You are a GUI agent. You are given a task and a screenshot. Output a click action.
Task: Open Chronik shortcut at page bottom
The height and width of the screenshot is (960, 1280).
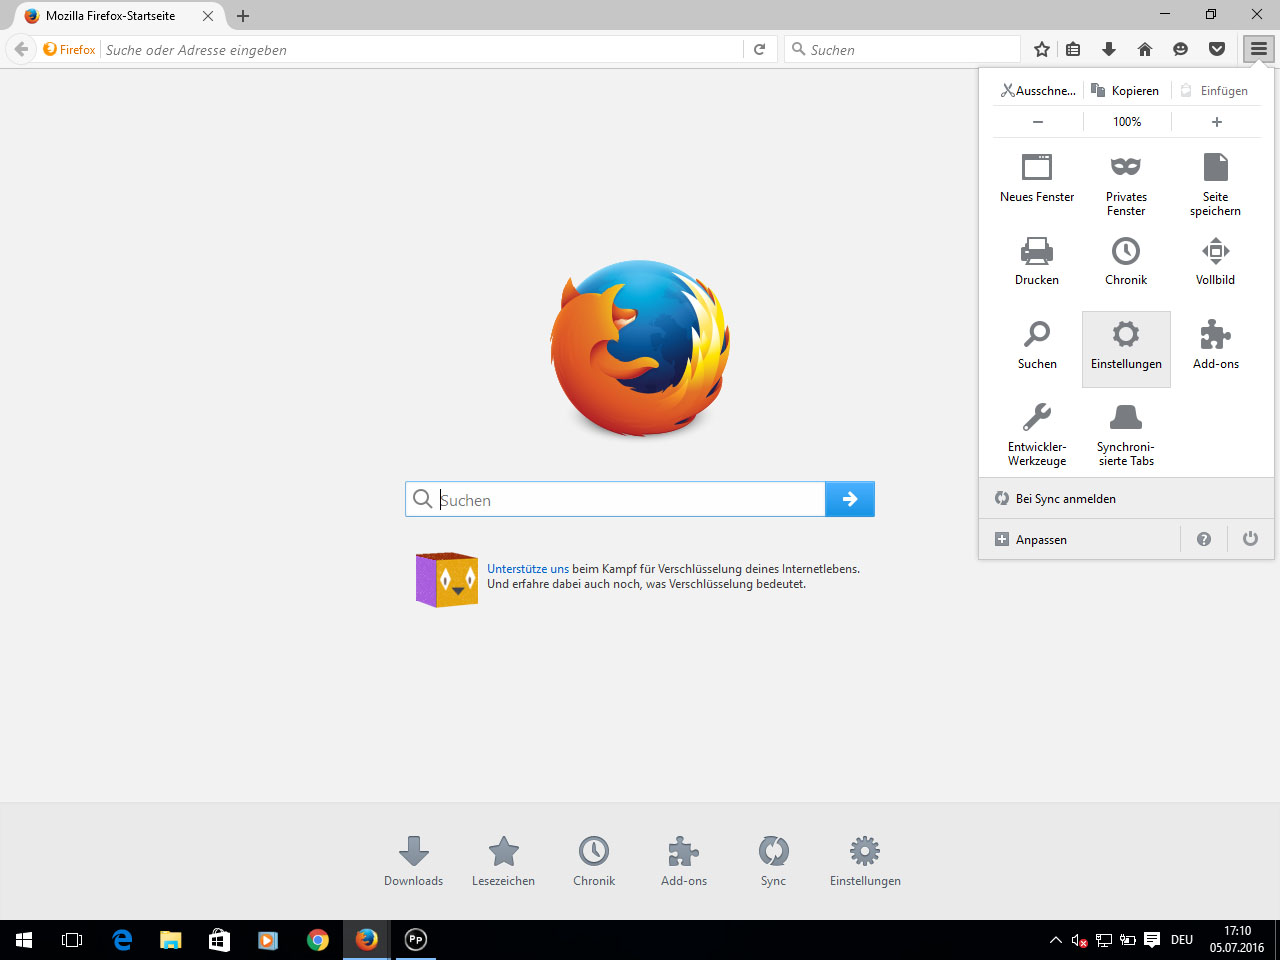(x=594, y=861)
